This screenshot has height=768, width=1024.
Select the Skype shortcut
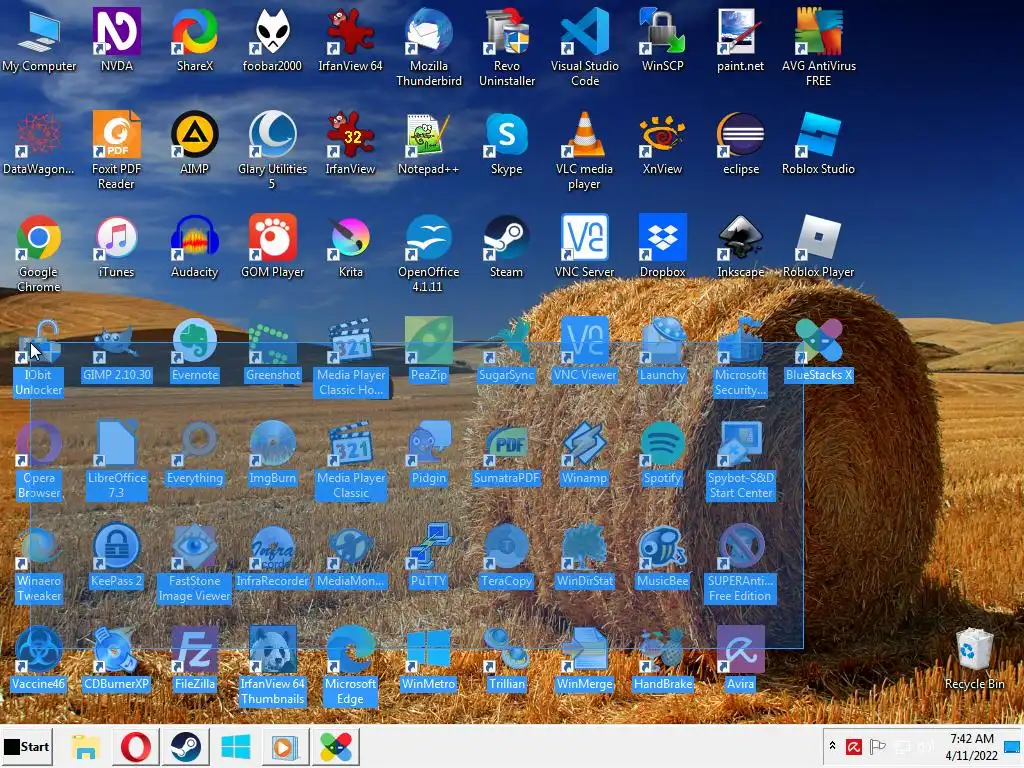tap(507, 142)
